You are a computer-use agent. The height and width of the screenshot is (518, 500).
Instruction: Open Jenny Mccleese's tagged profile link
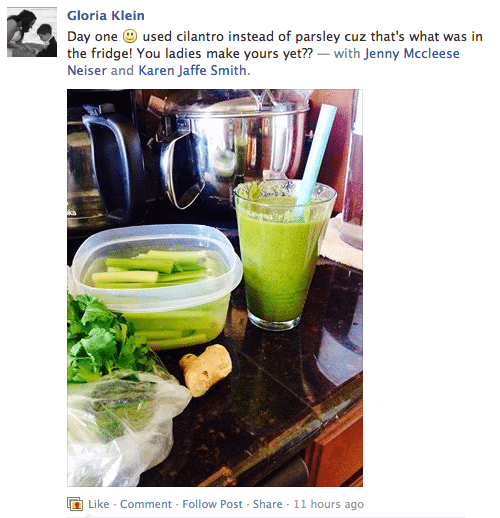point(412,53)
